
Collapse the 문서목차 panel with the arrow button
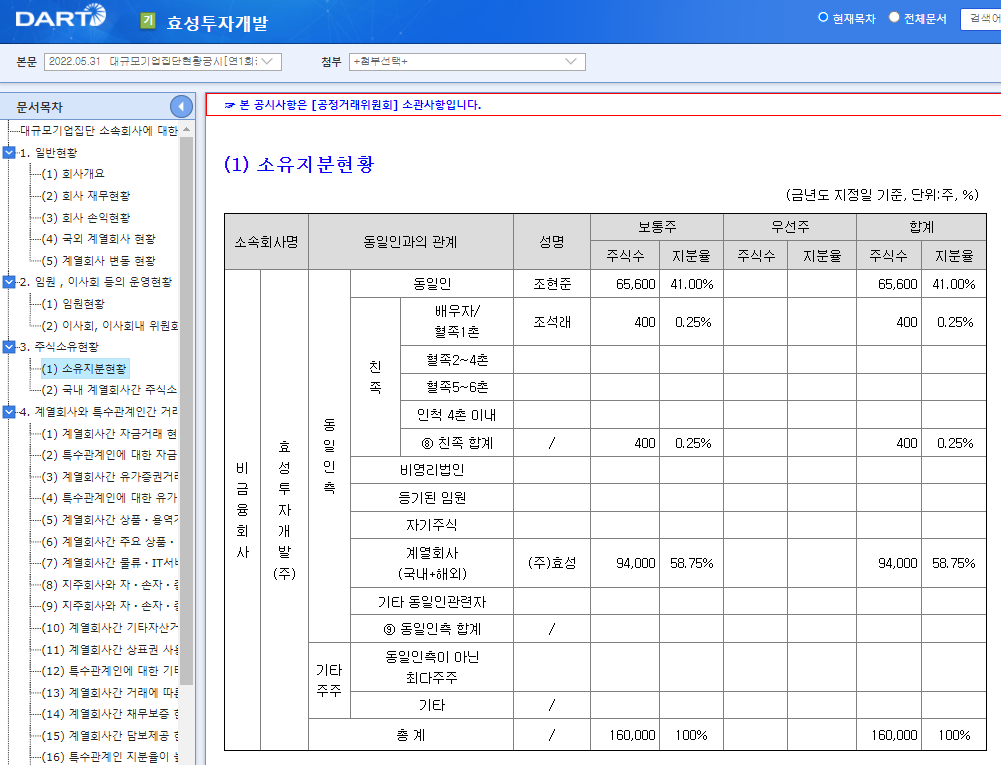(181, 106)
